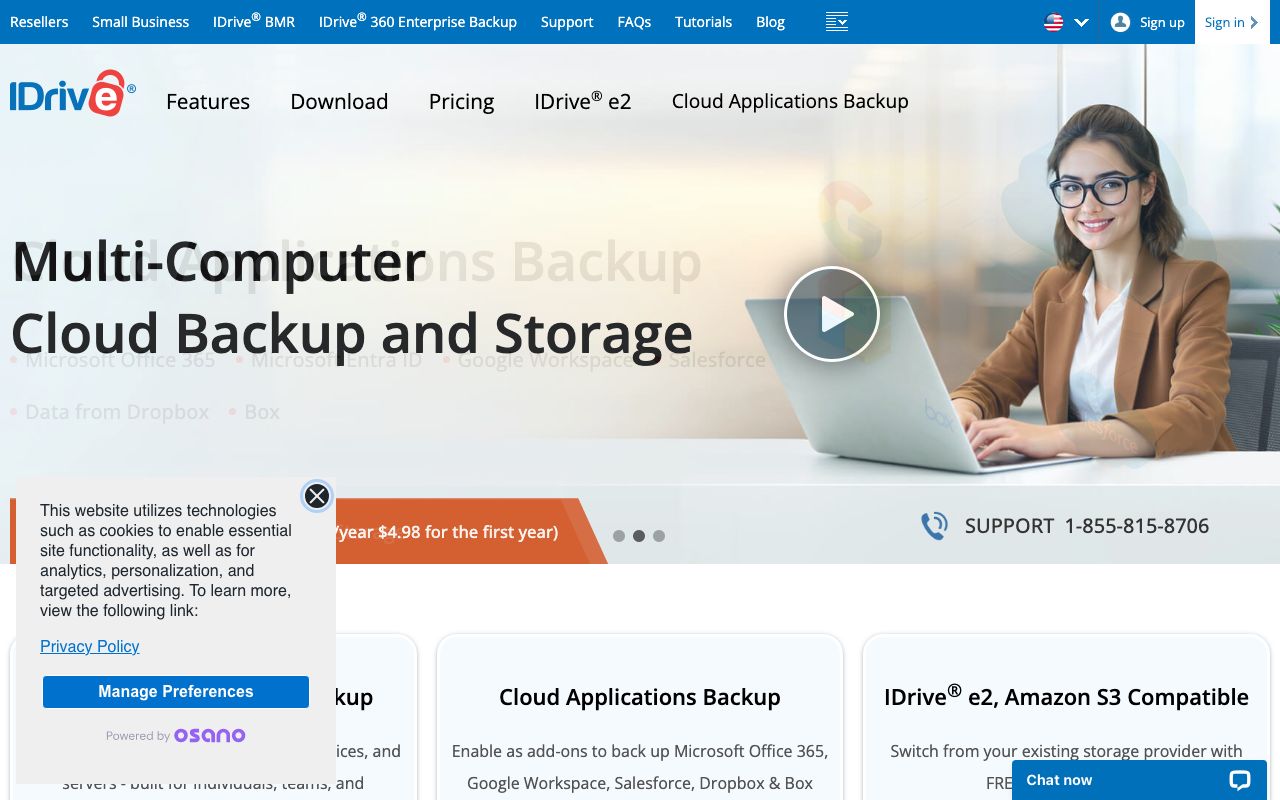Click the Cloud Applications Backup card heading
This screenshot has height=800, width=1280.
640,697
